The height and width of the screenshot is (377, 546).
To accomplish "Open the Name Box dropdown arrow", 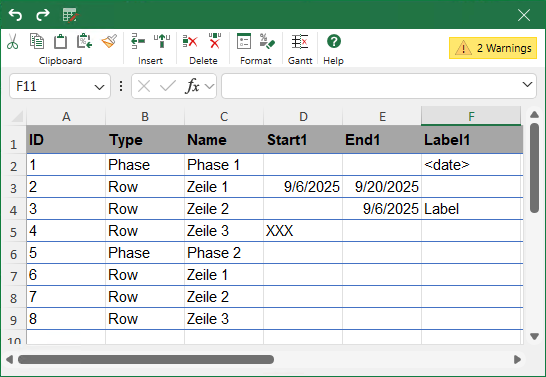I will tap(99, 87).
